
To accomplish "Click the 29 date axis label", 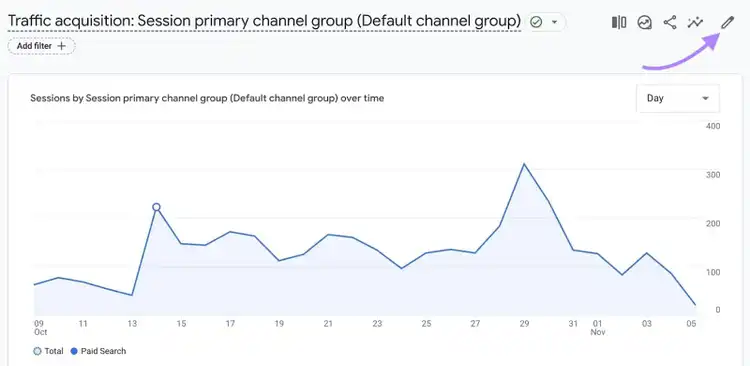I will [524, 324].
